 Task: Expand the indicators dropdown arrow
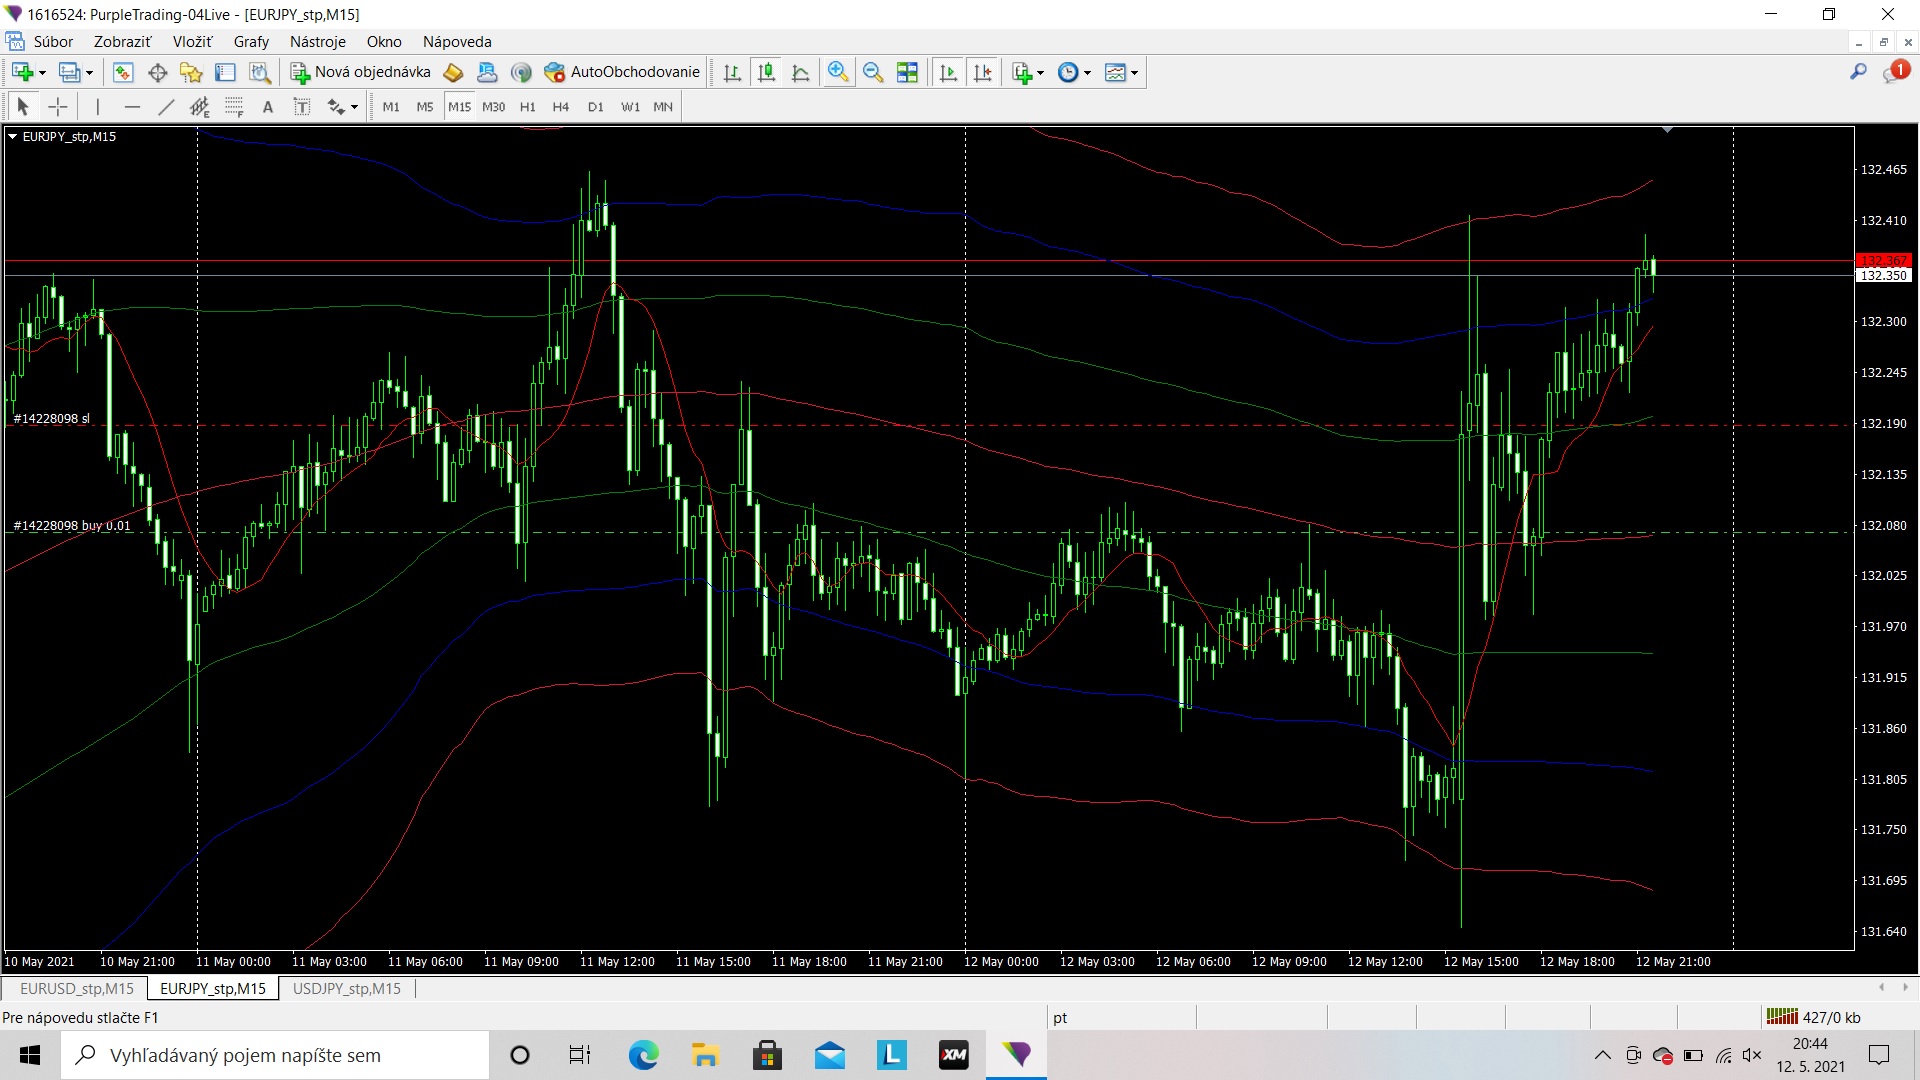point(1041,73)
